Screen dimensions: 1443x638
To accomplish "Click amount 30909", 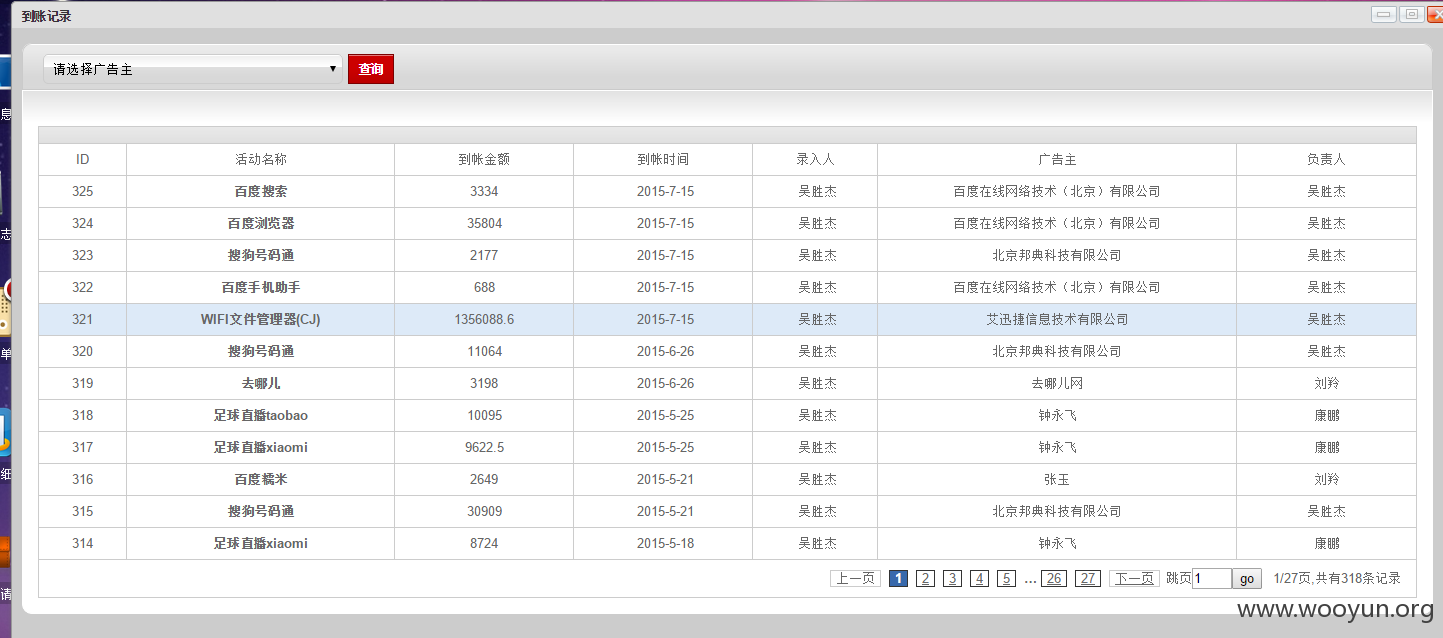I will tap(484, 511).
